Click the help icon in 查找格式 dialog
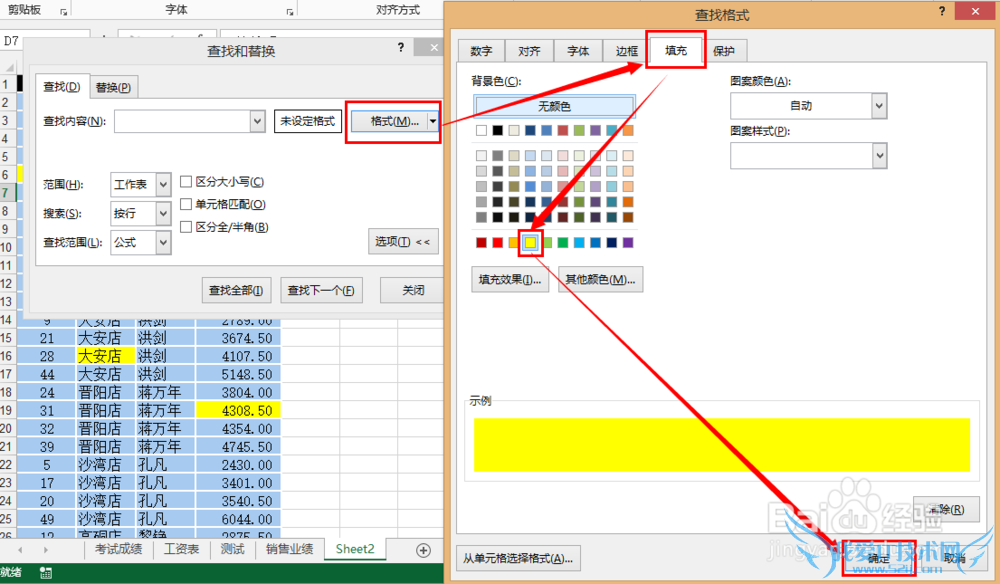 tap(941, 11)
